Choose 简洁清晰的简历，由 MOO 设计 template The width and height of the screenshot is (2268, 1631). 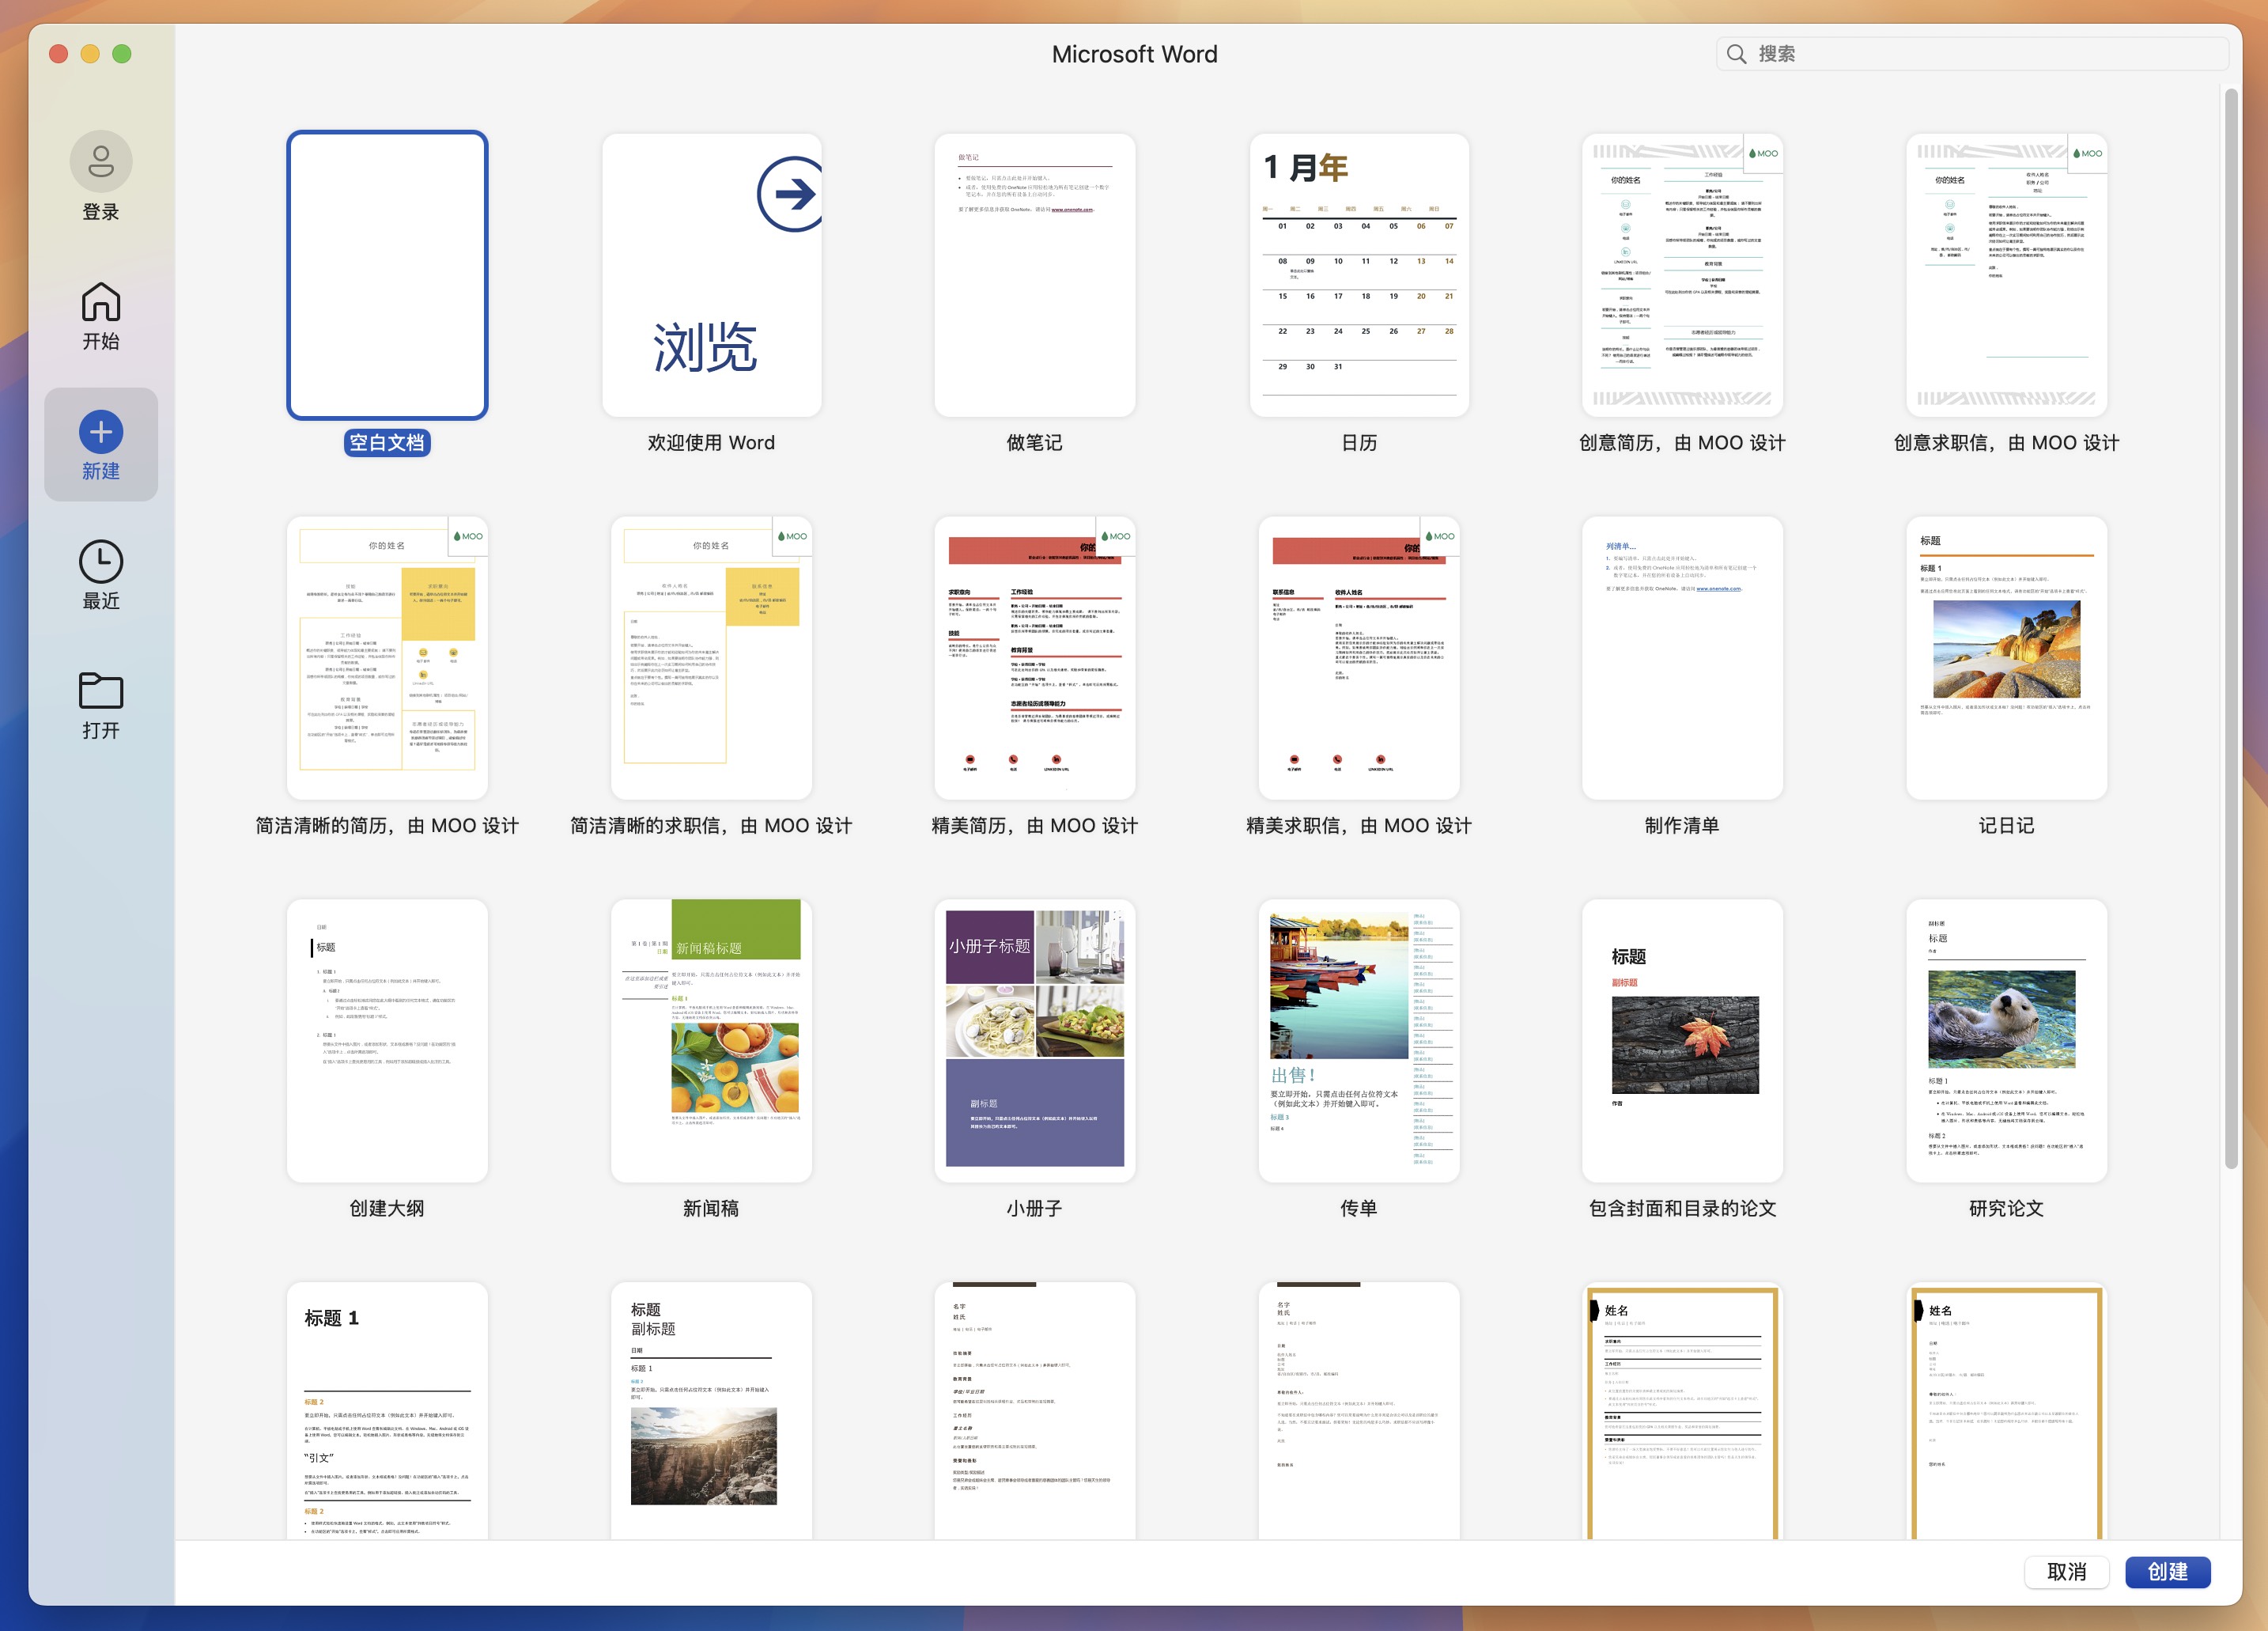click(387, 657)
